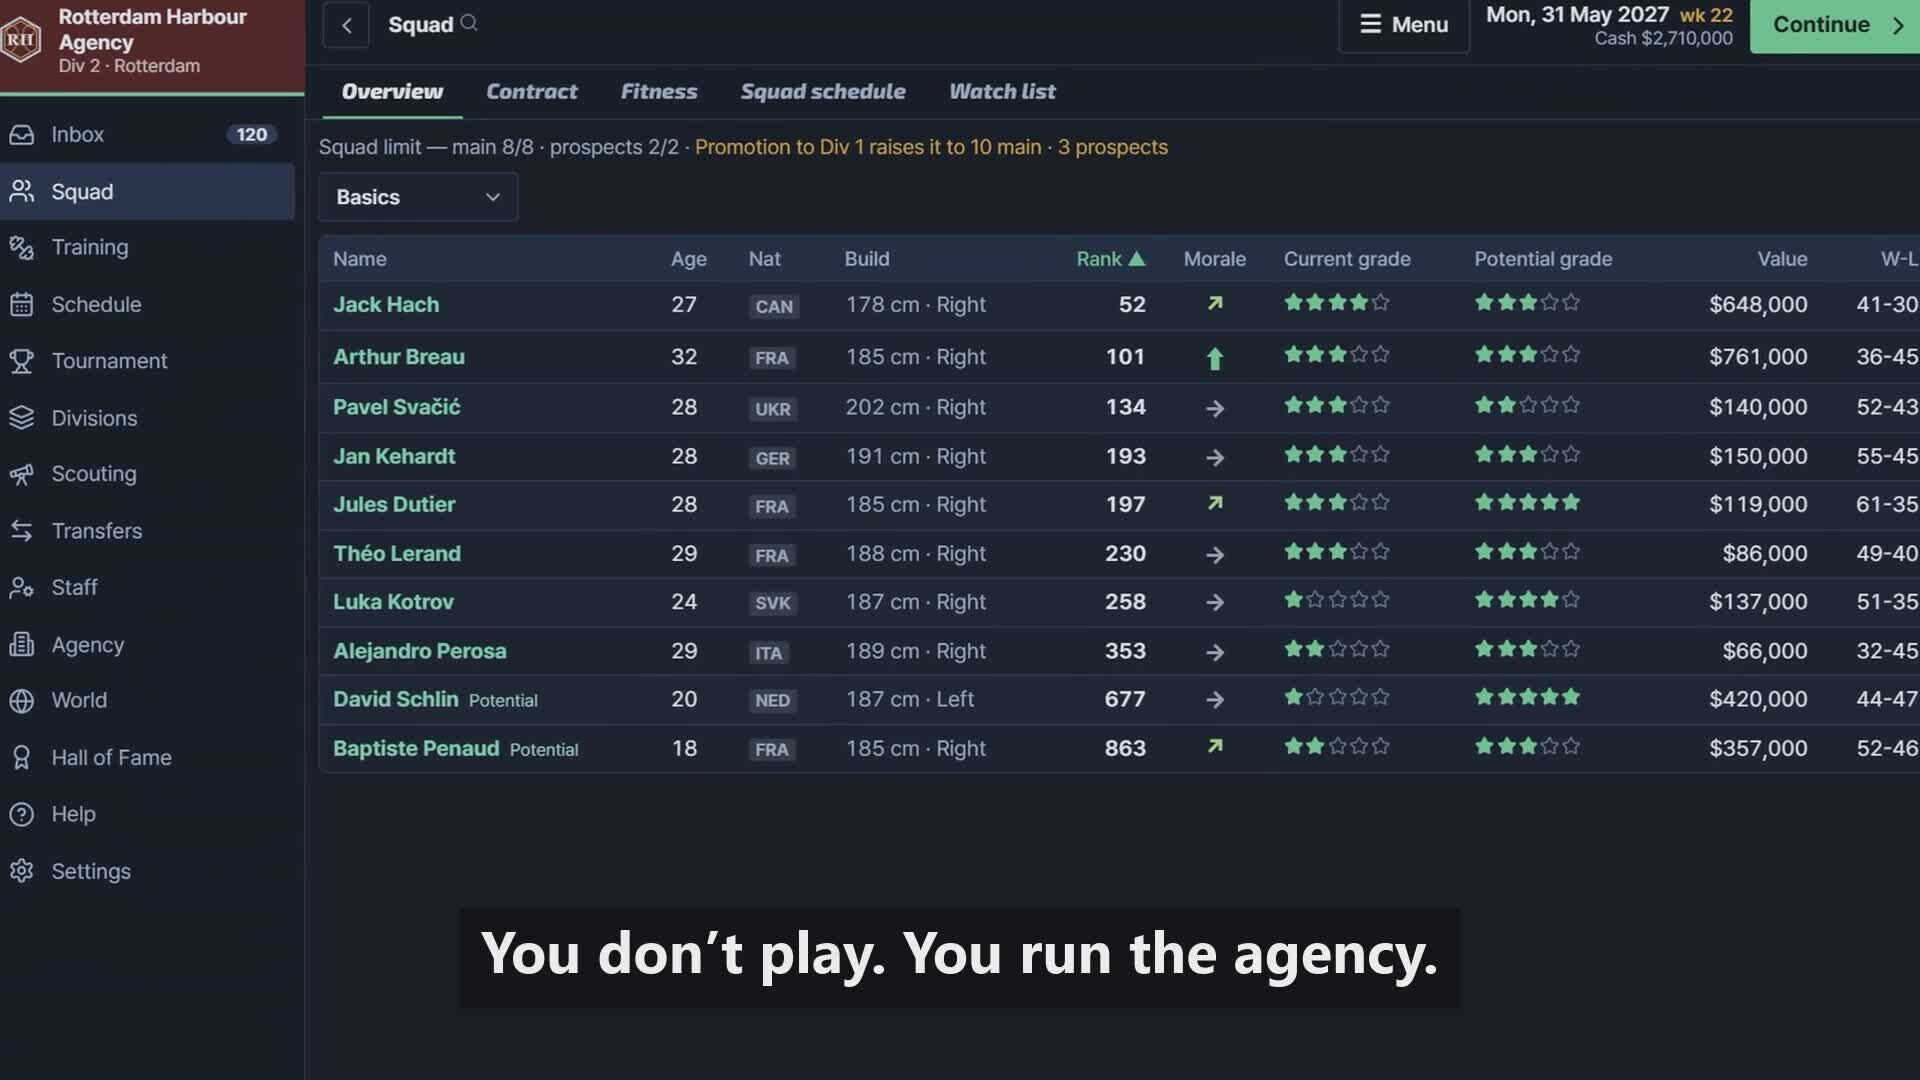Open Jules Dutier's player profile
Screen dimensions: 1920x1080
(394, 504)
